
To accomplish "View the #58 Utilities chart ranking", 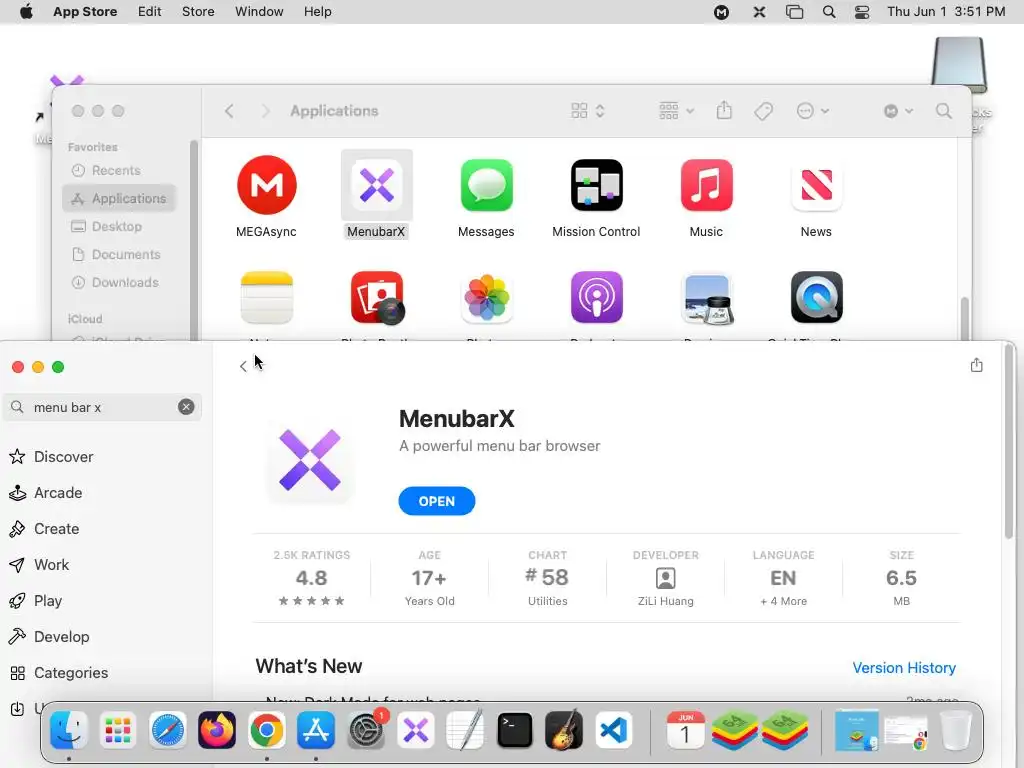I will point(547,578).
